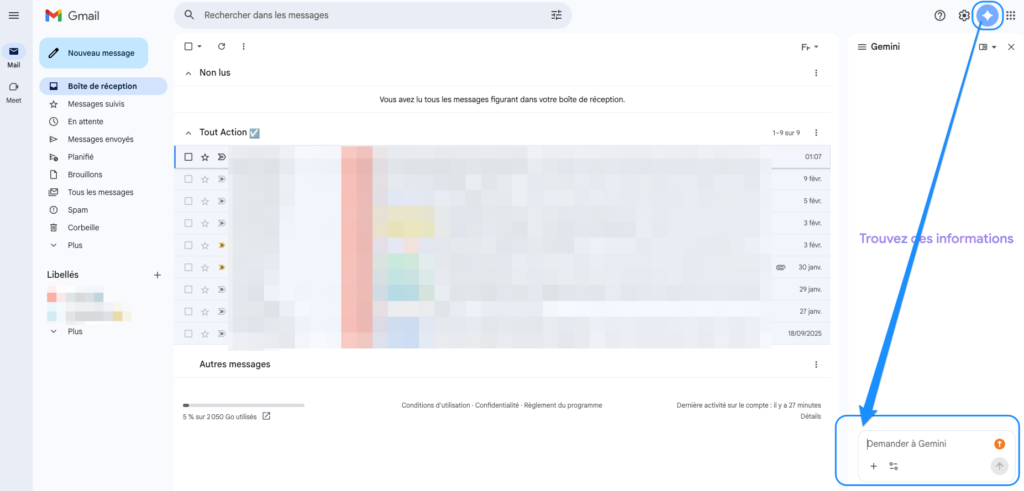
Task: Open the Messages envoyés folder
Action: click(100, 139)
